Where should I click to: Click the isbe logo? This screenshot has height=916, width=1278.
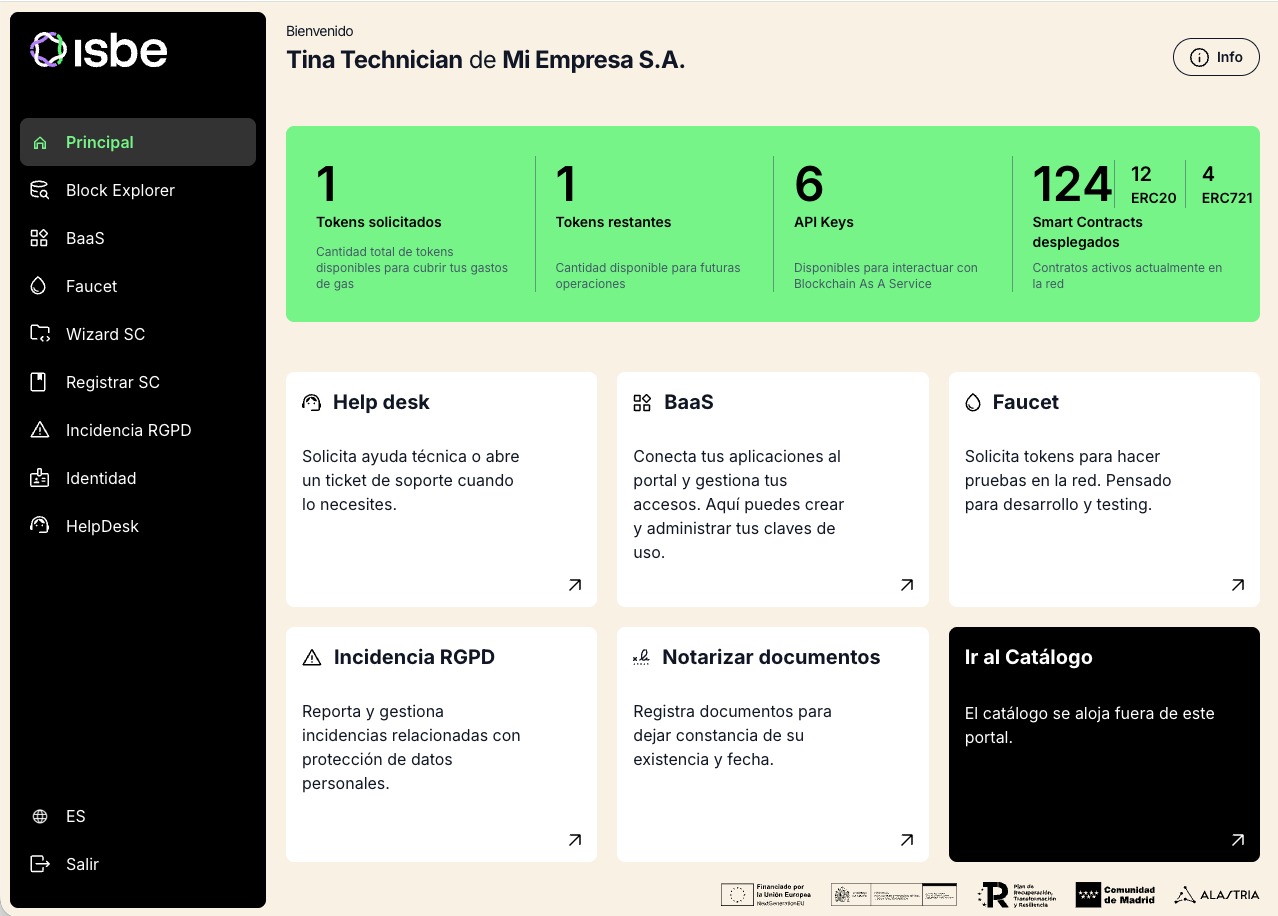tap(98, 50)
